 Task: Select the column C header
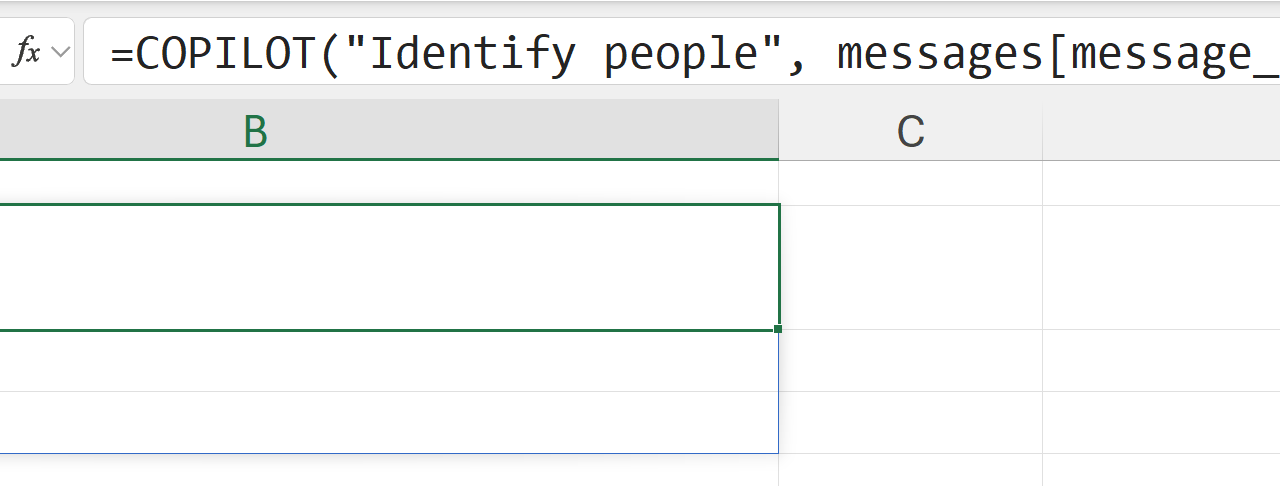[910, 131]
